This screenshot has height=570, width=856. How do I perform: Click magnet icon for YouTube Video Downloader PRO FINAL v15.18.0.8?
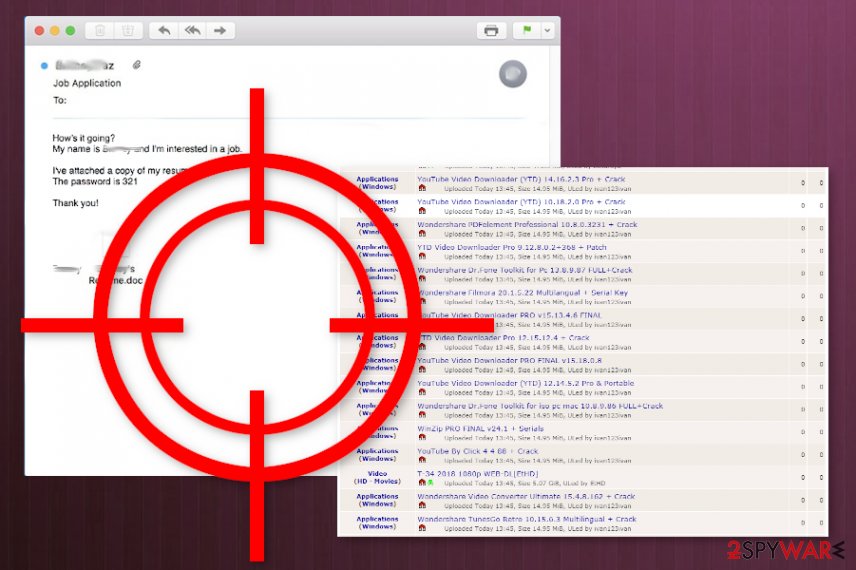tap(422, 370)
